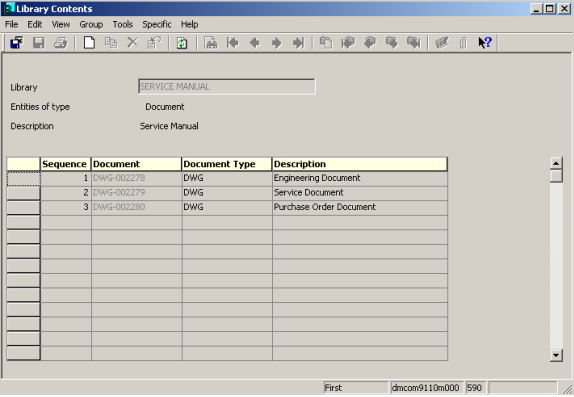Viewport: 574px width, 397px height.
Task: Click the paperclip attachment icon
Action: [x=463, y=43]
